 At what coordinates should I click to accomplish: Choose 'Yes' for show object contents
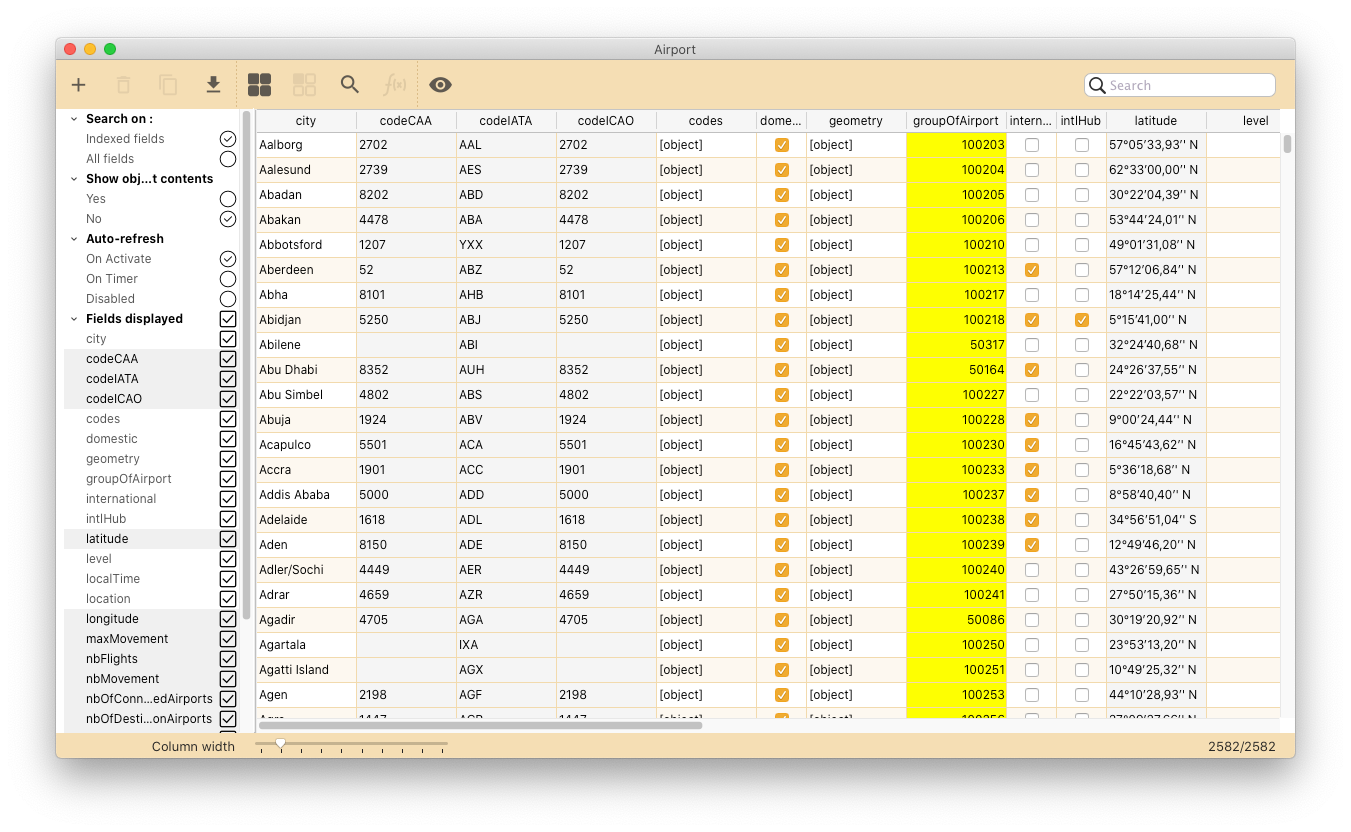click(228, 199)
